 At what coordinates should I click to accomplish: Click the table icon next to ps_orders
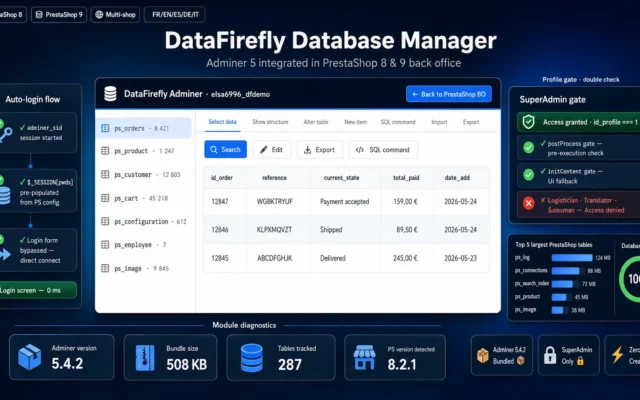click(x=105, y=128)
